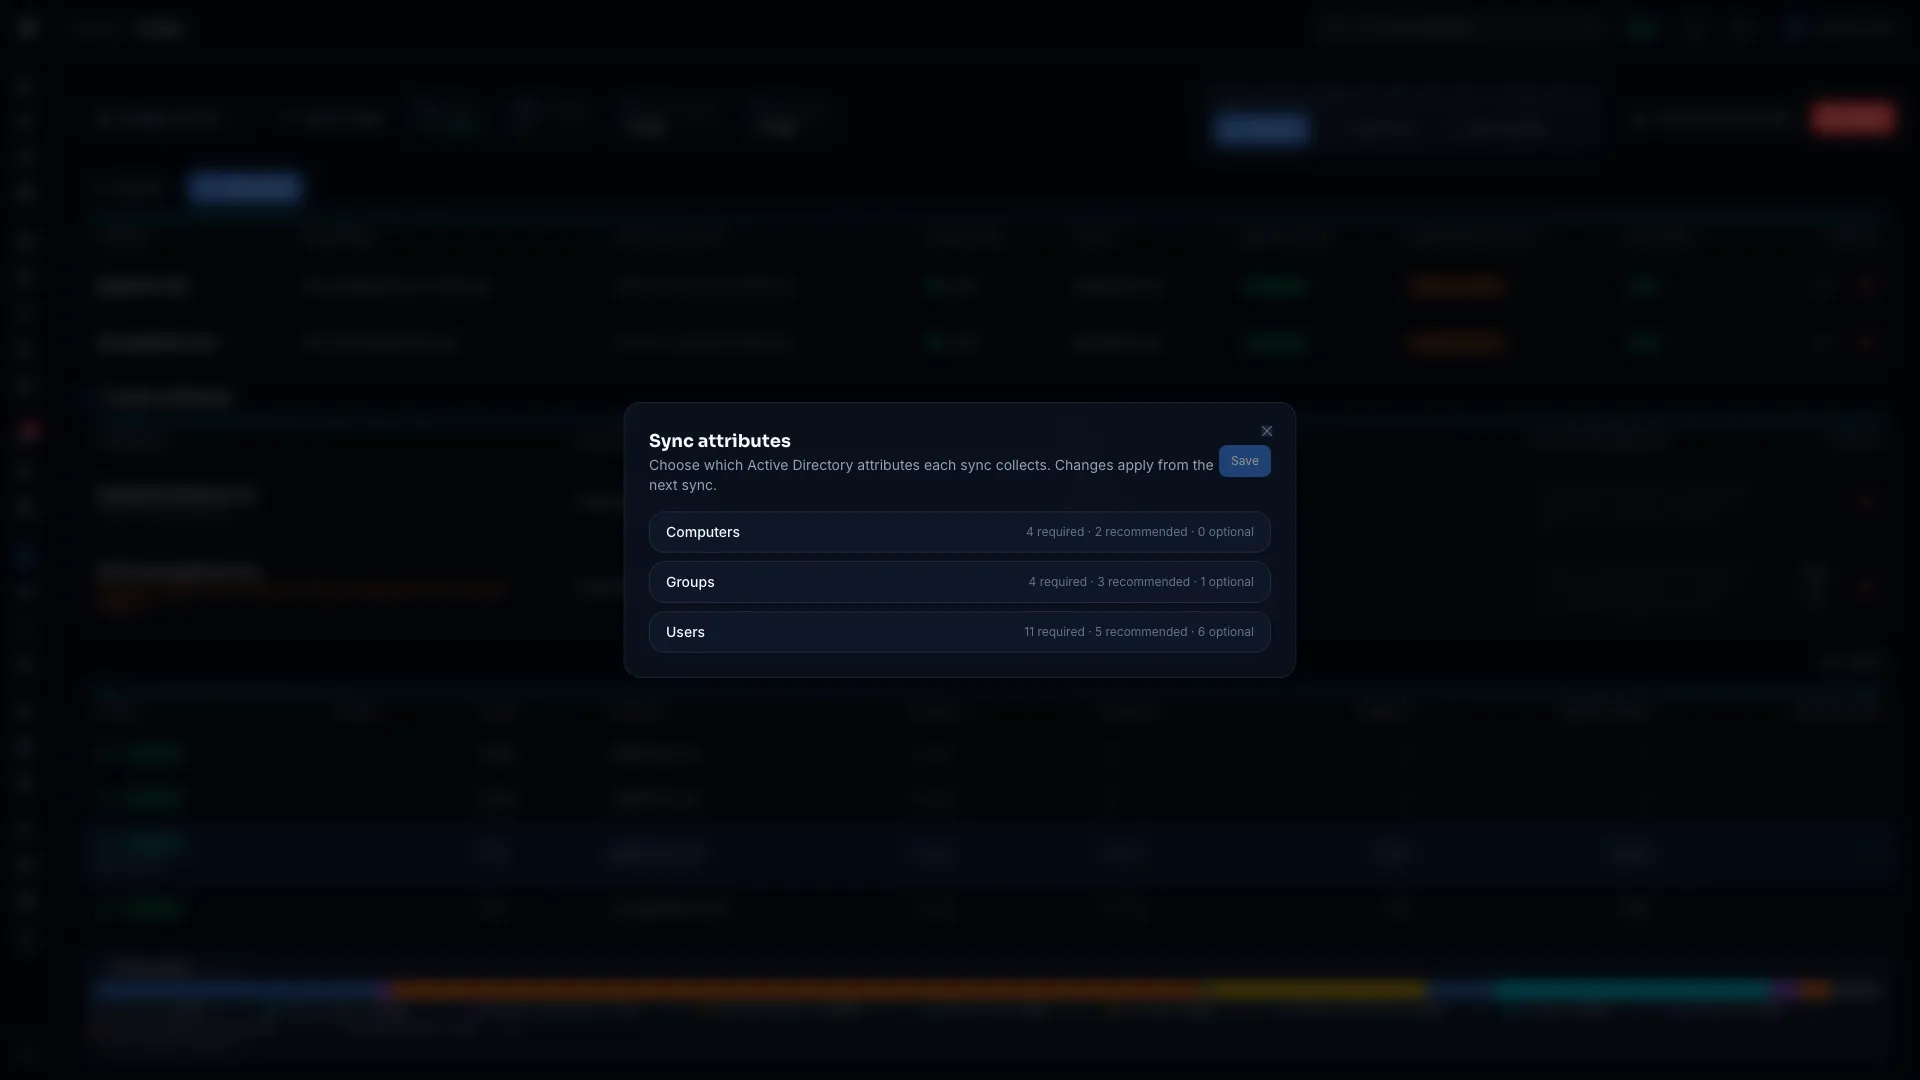1920x1080 pixels.
Task: Save the sync attribute changes
Action: click(x=1244, y=461)
